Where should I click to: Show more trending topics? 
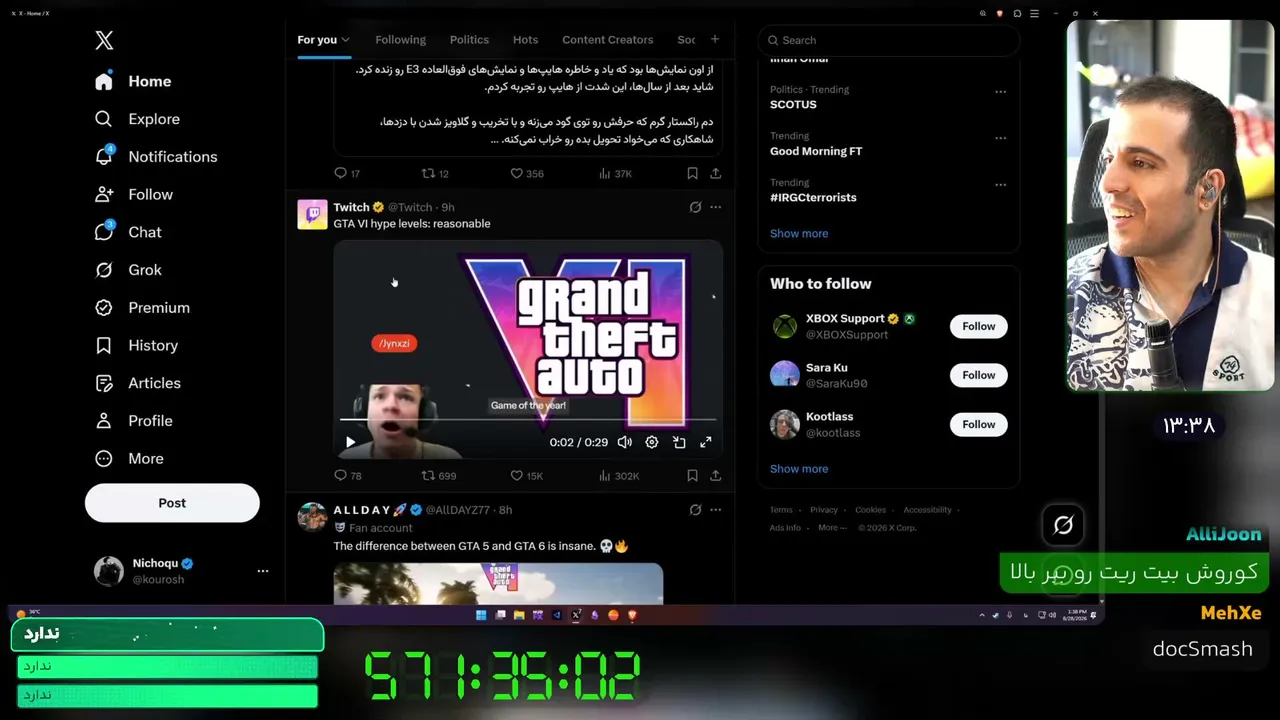[799, 233]
